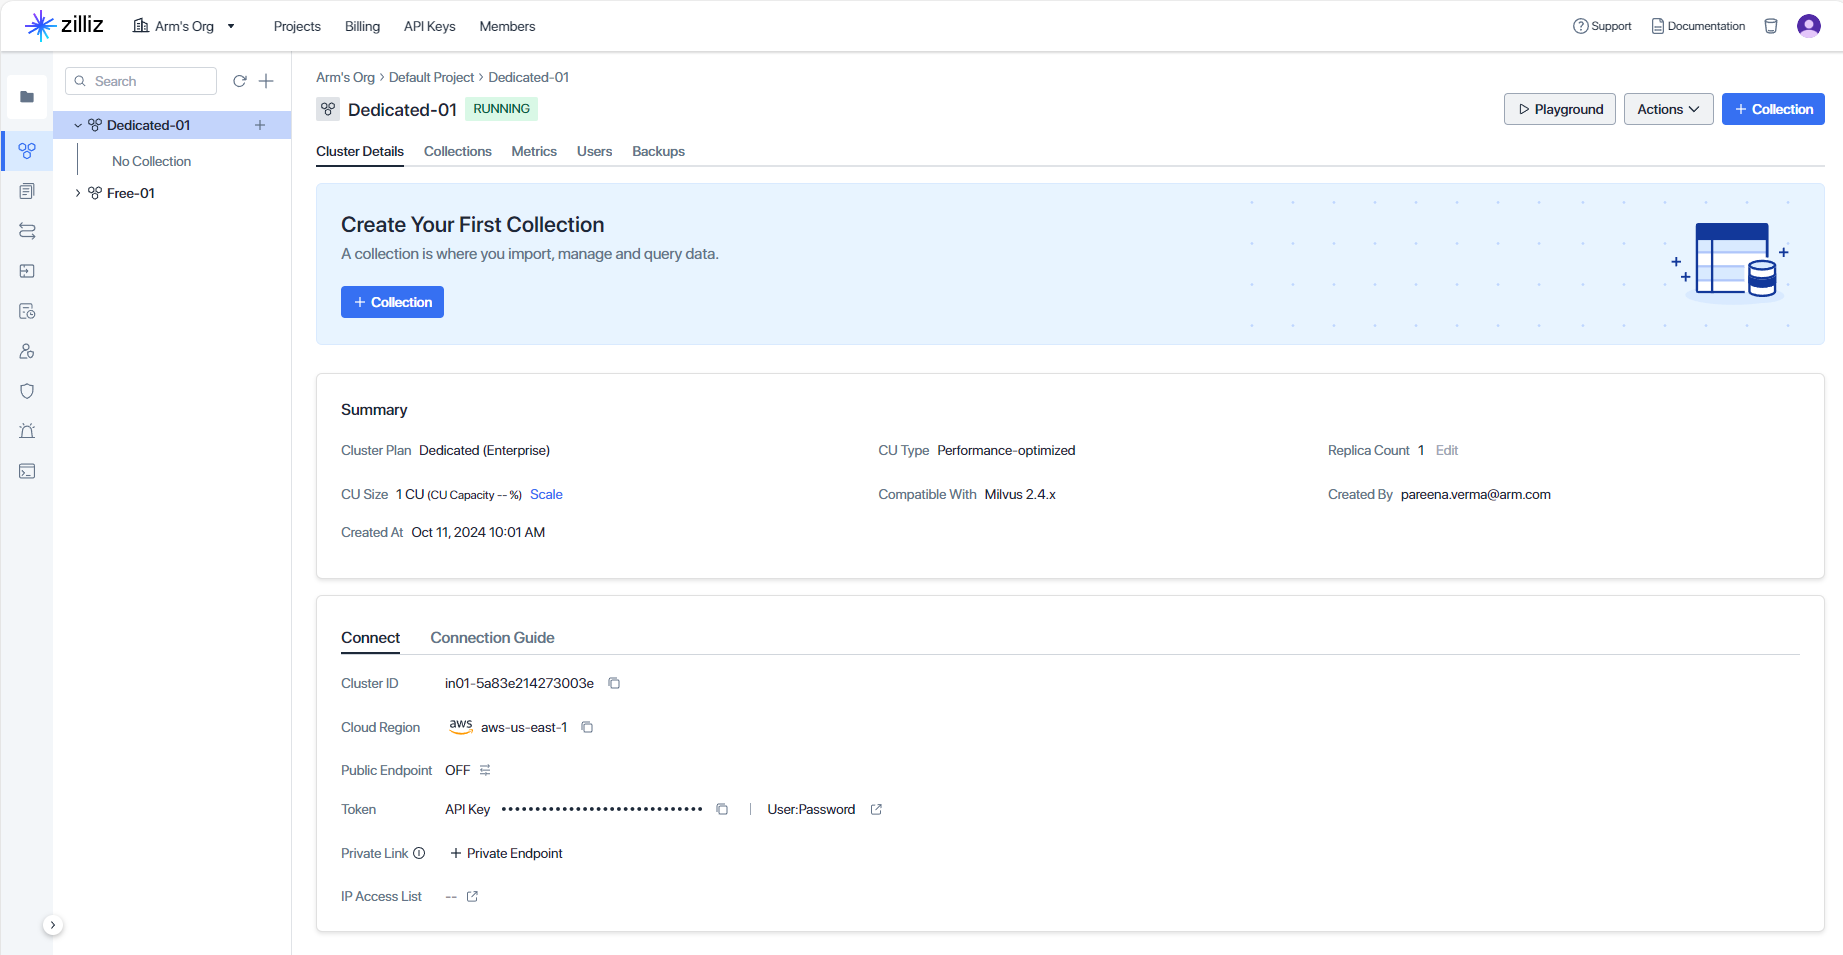Open Billing in the top navigation
Image resolution: width=1843 pixels, height=955 pixels.
pyautogui.click(x=362, y=26)
